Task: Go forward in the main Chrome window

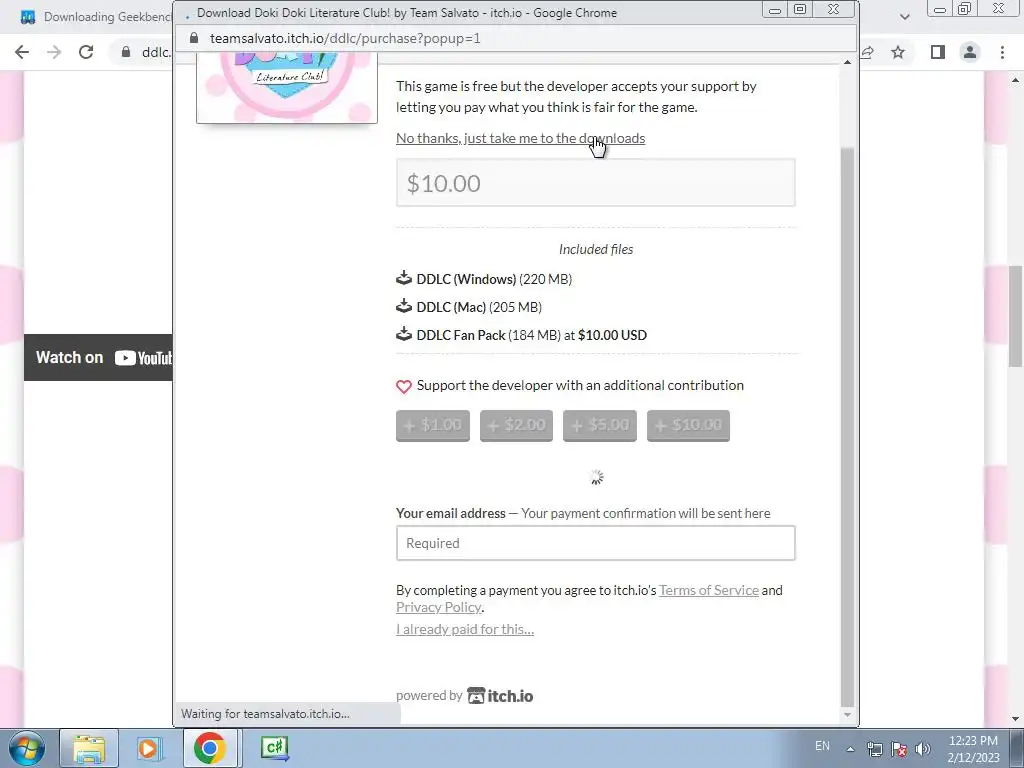Action: pyautogui.click(x=54, y=52)
